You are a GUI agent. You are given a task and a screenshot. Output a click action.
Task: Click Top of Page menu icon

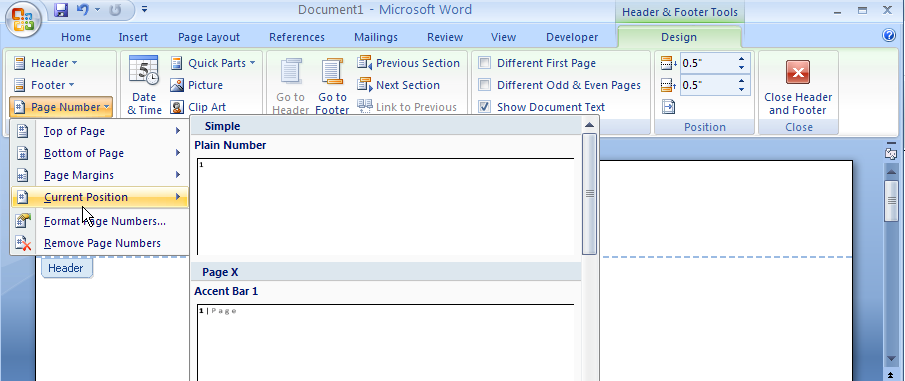[23, 131]
